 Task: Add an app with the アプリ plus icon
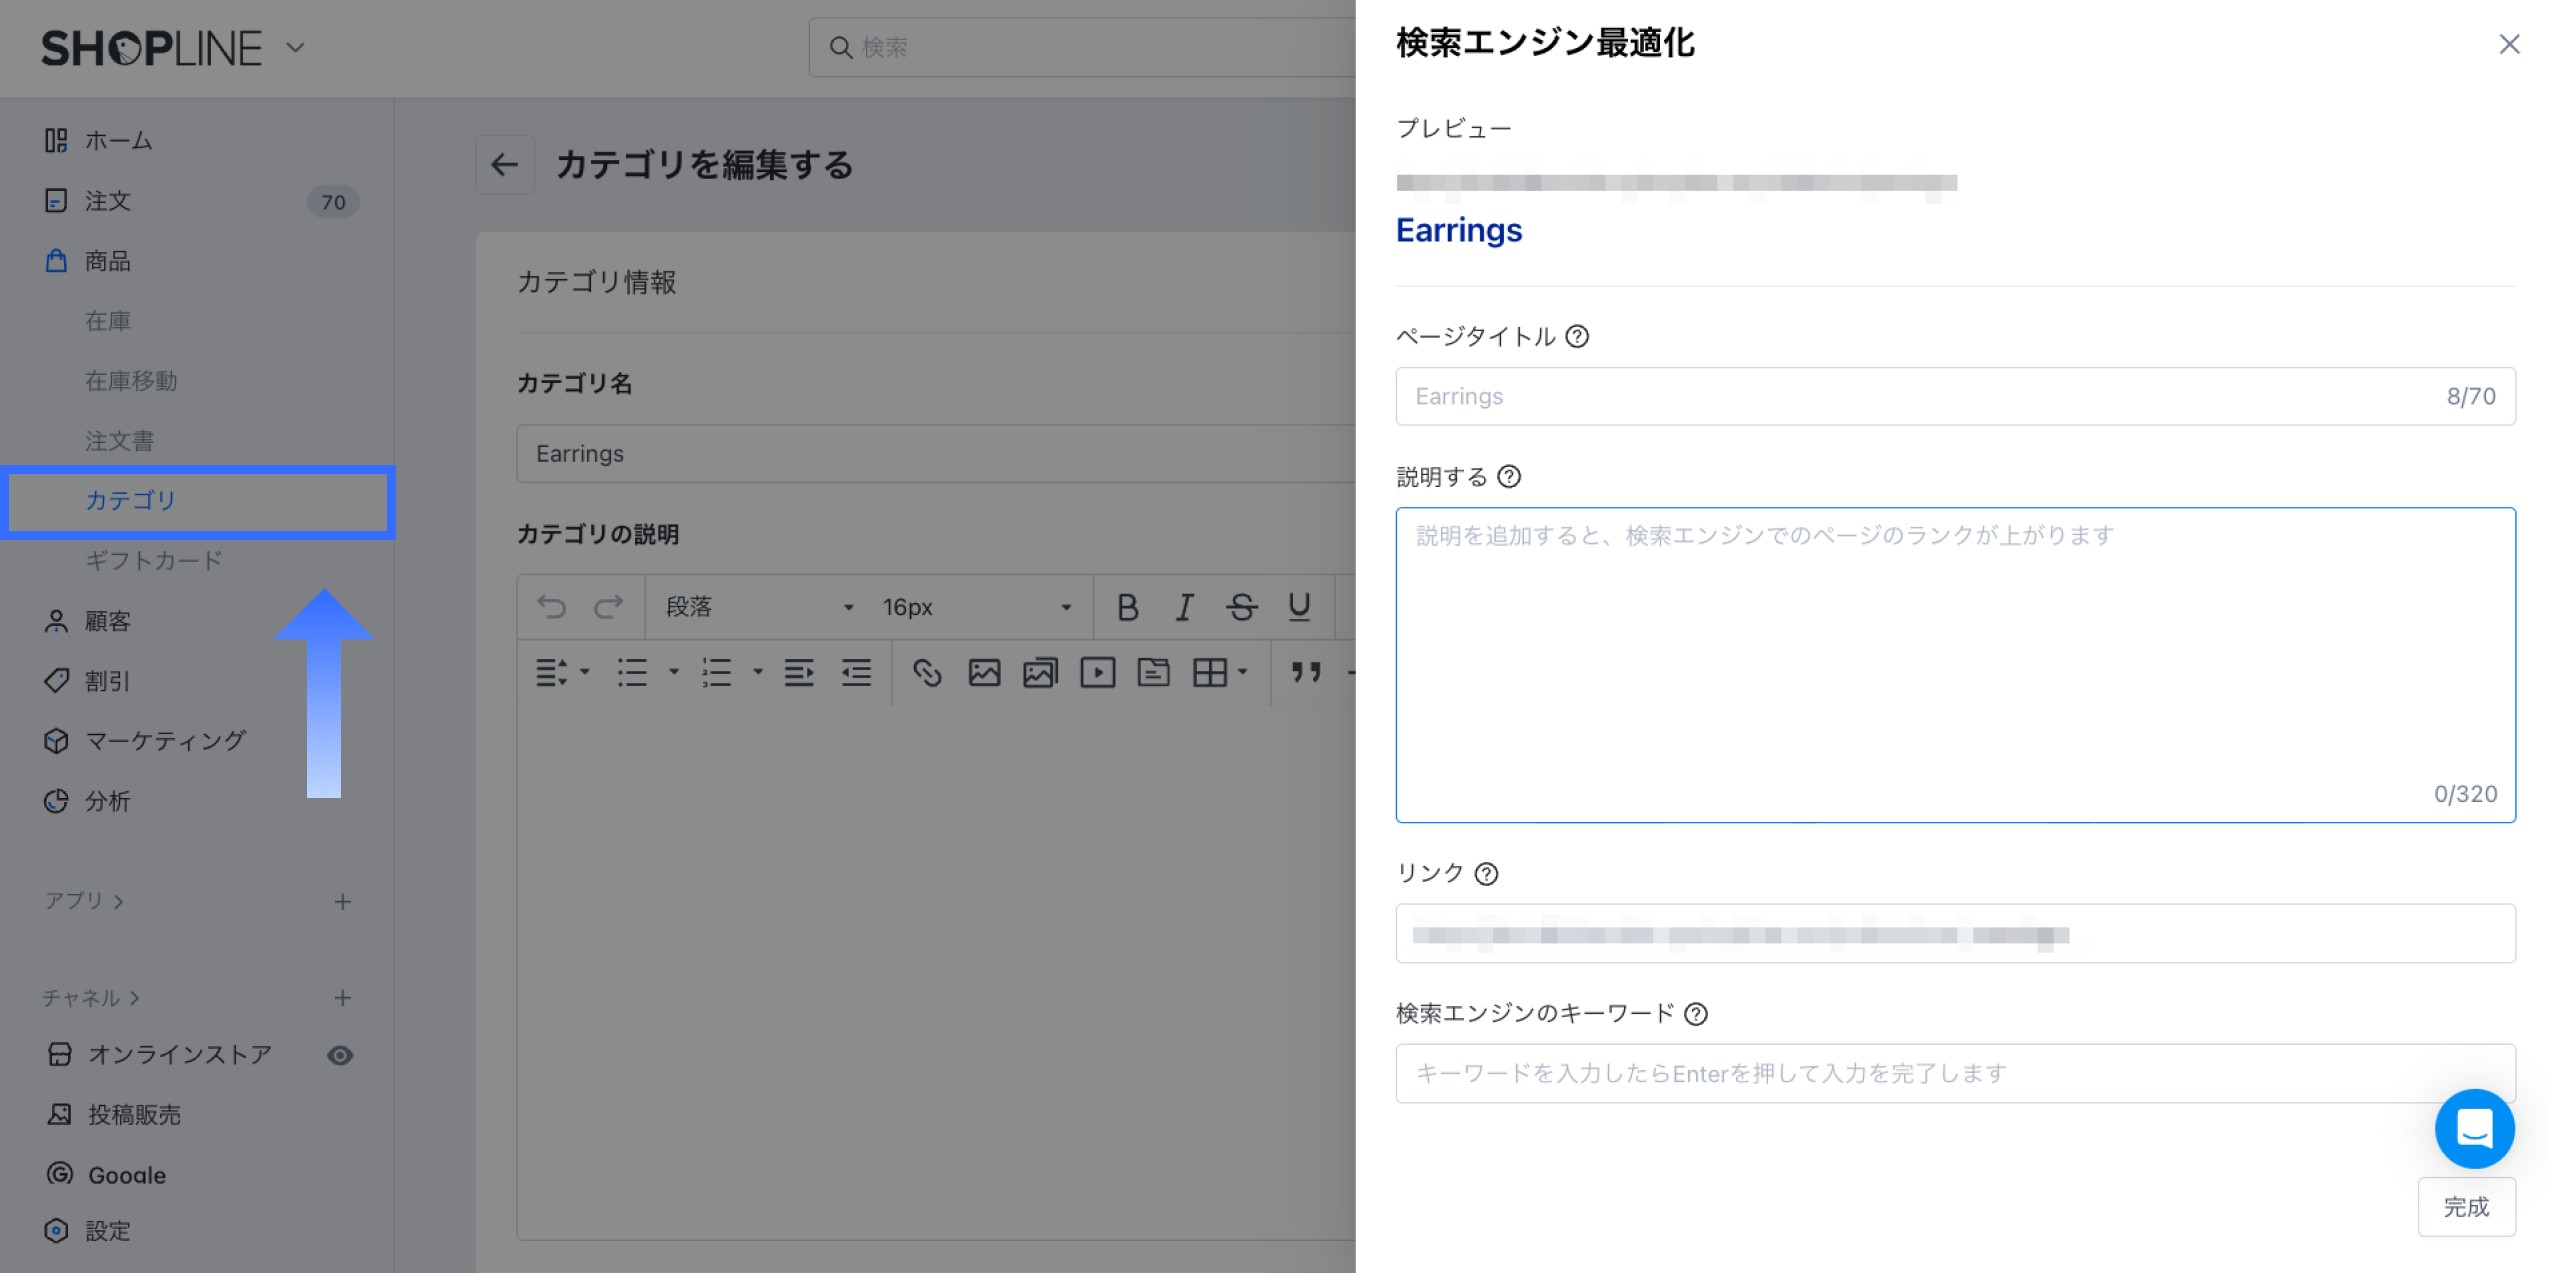tap(342, 902)
